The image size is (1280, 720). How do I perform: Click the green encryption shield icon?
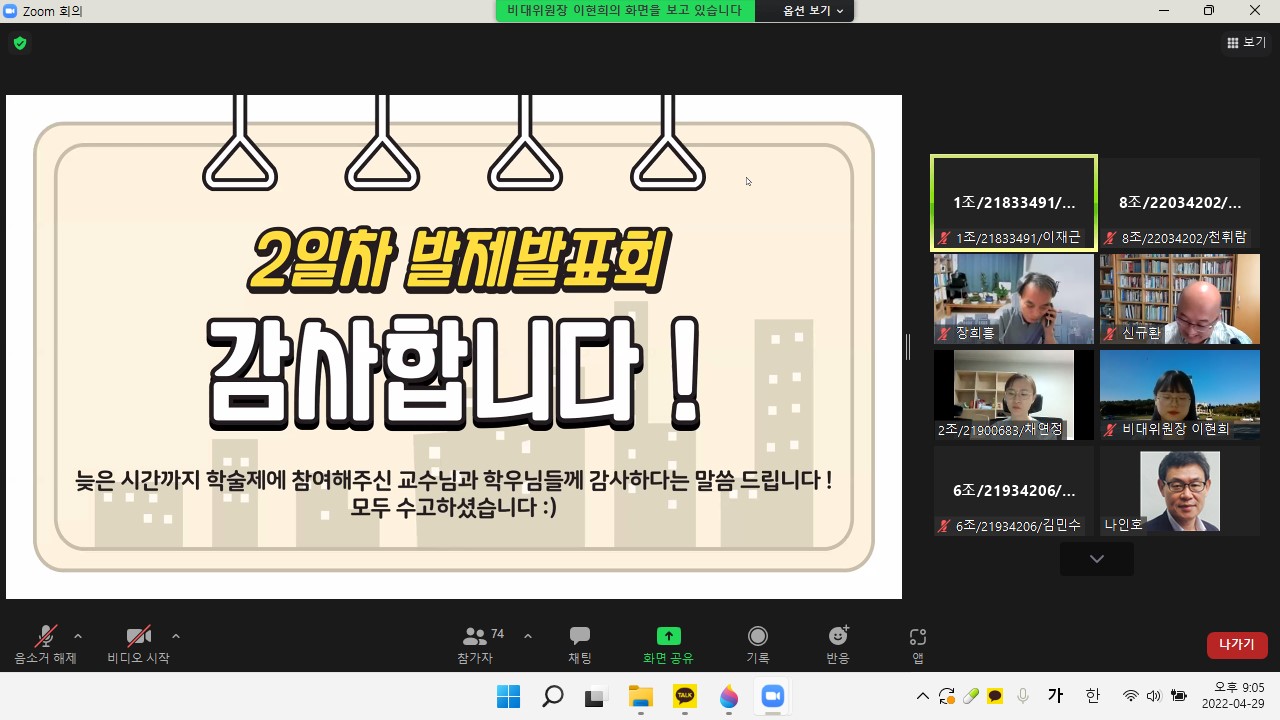click(19, 43)
